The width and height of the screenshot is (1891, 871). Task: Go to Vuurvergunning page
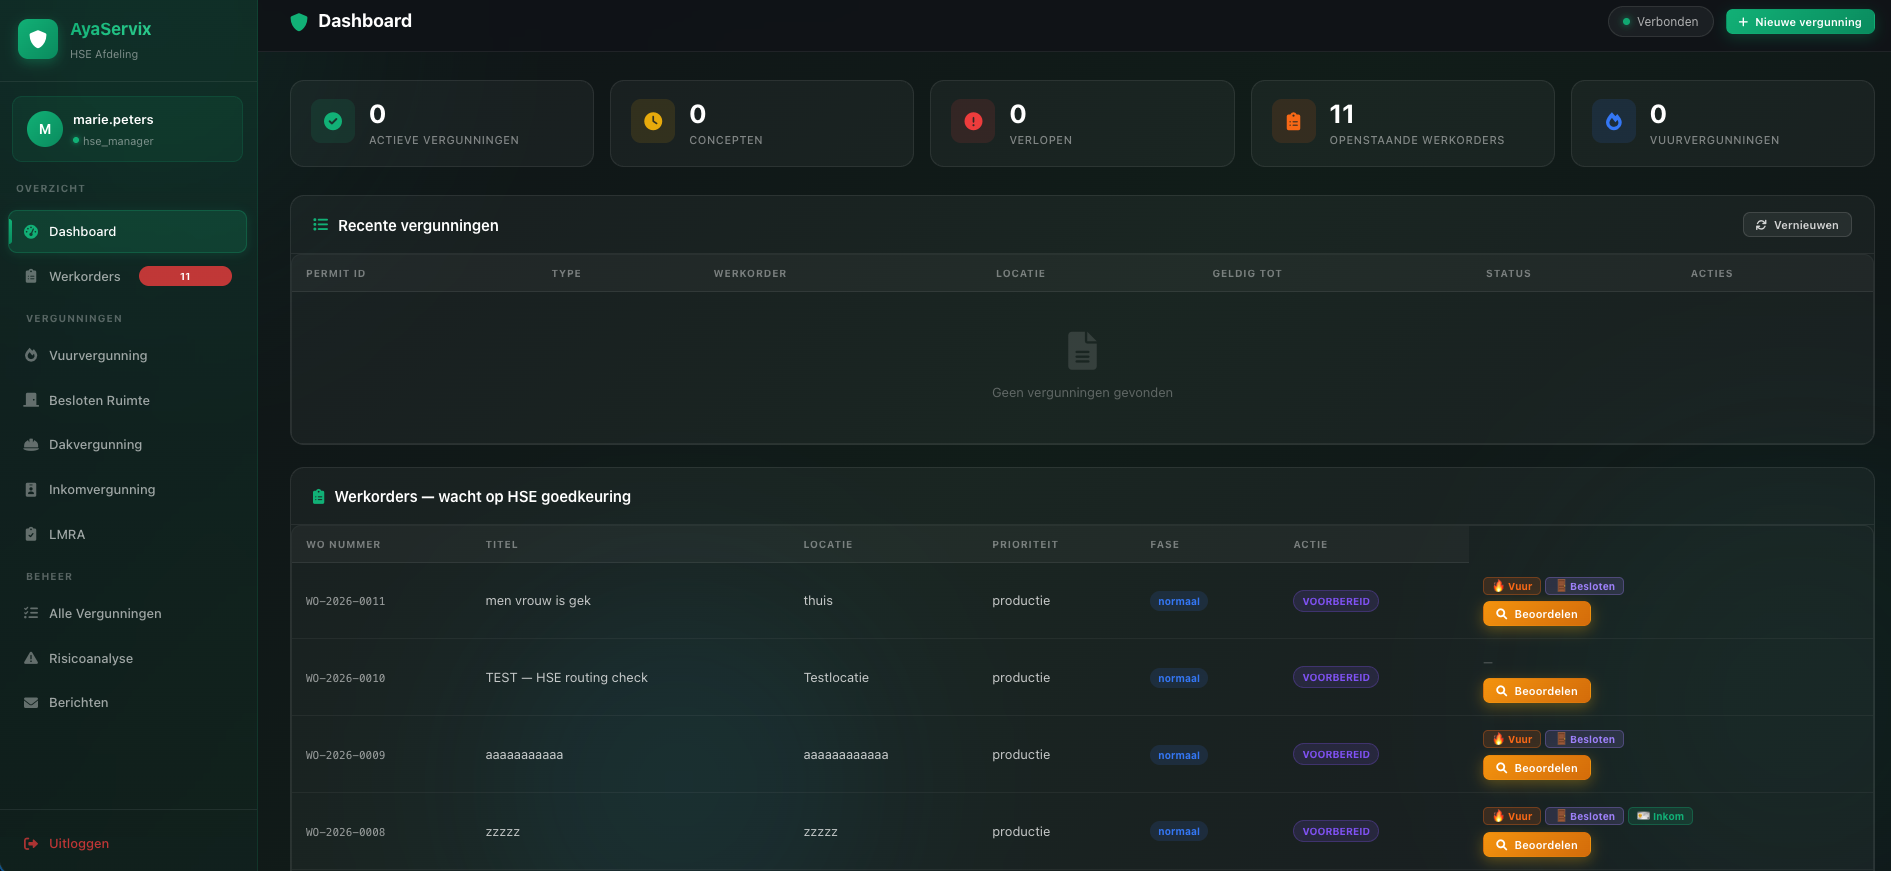pyautogui.click(x=127, y=356)
